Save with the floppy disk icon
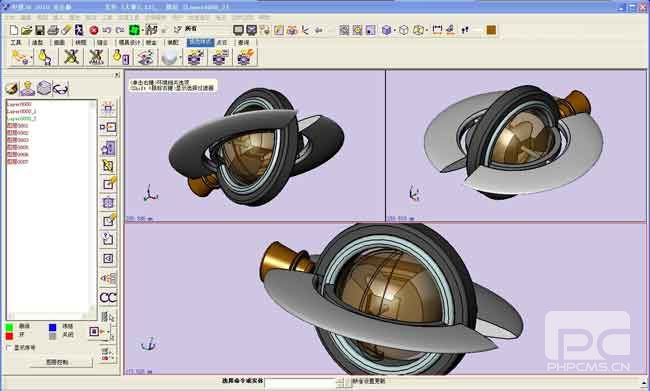Image resolution: width=650 pixels, height=391 pixels. (40, 30)
